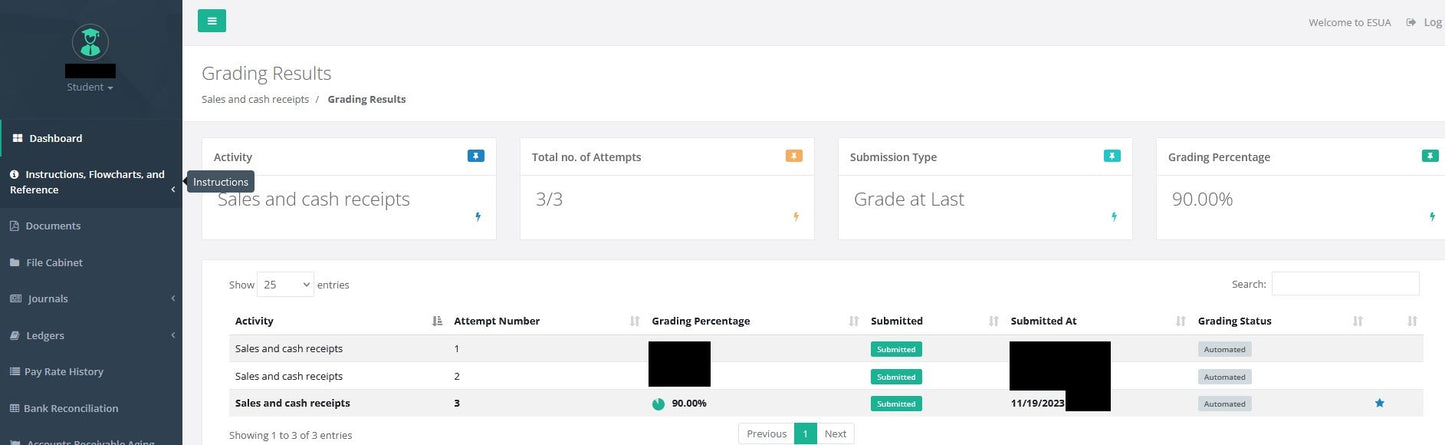
Task: Click the Bank Reconciliation icon
Action: [x=15, y=408]
